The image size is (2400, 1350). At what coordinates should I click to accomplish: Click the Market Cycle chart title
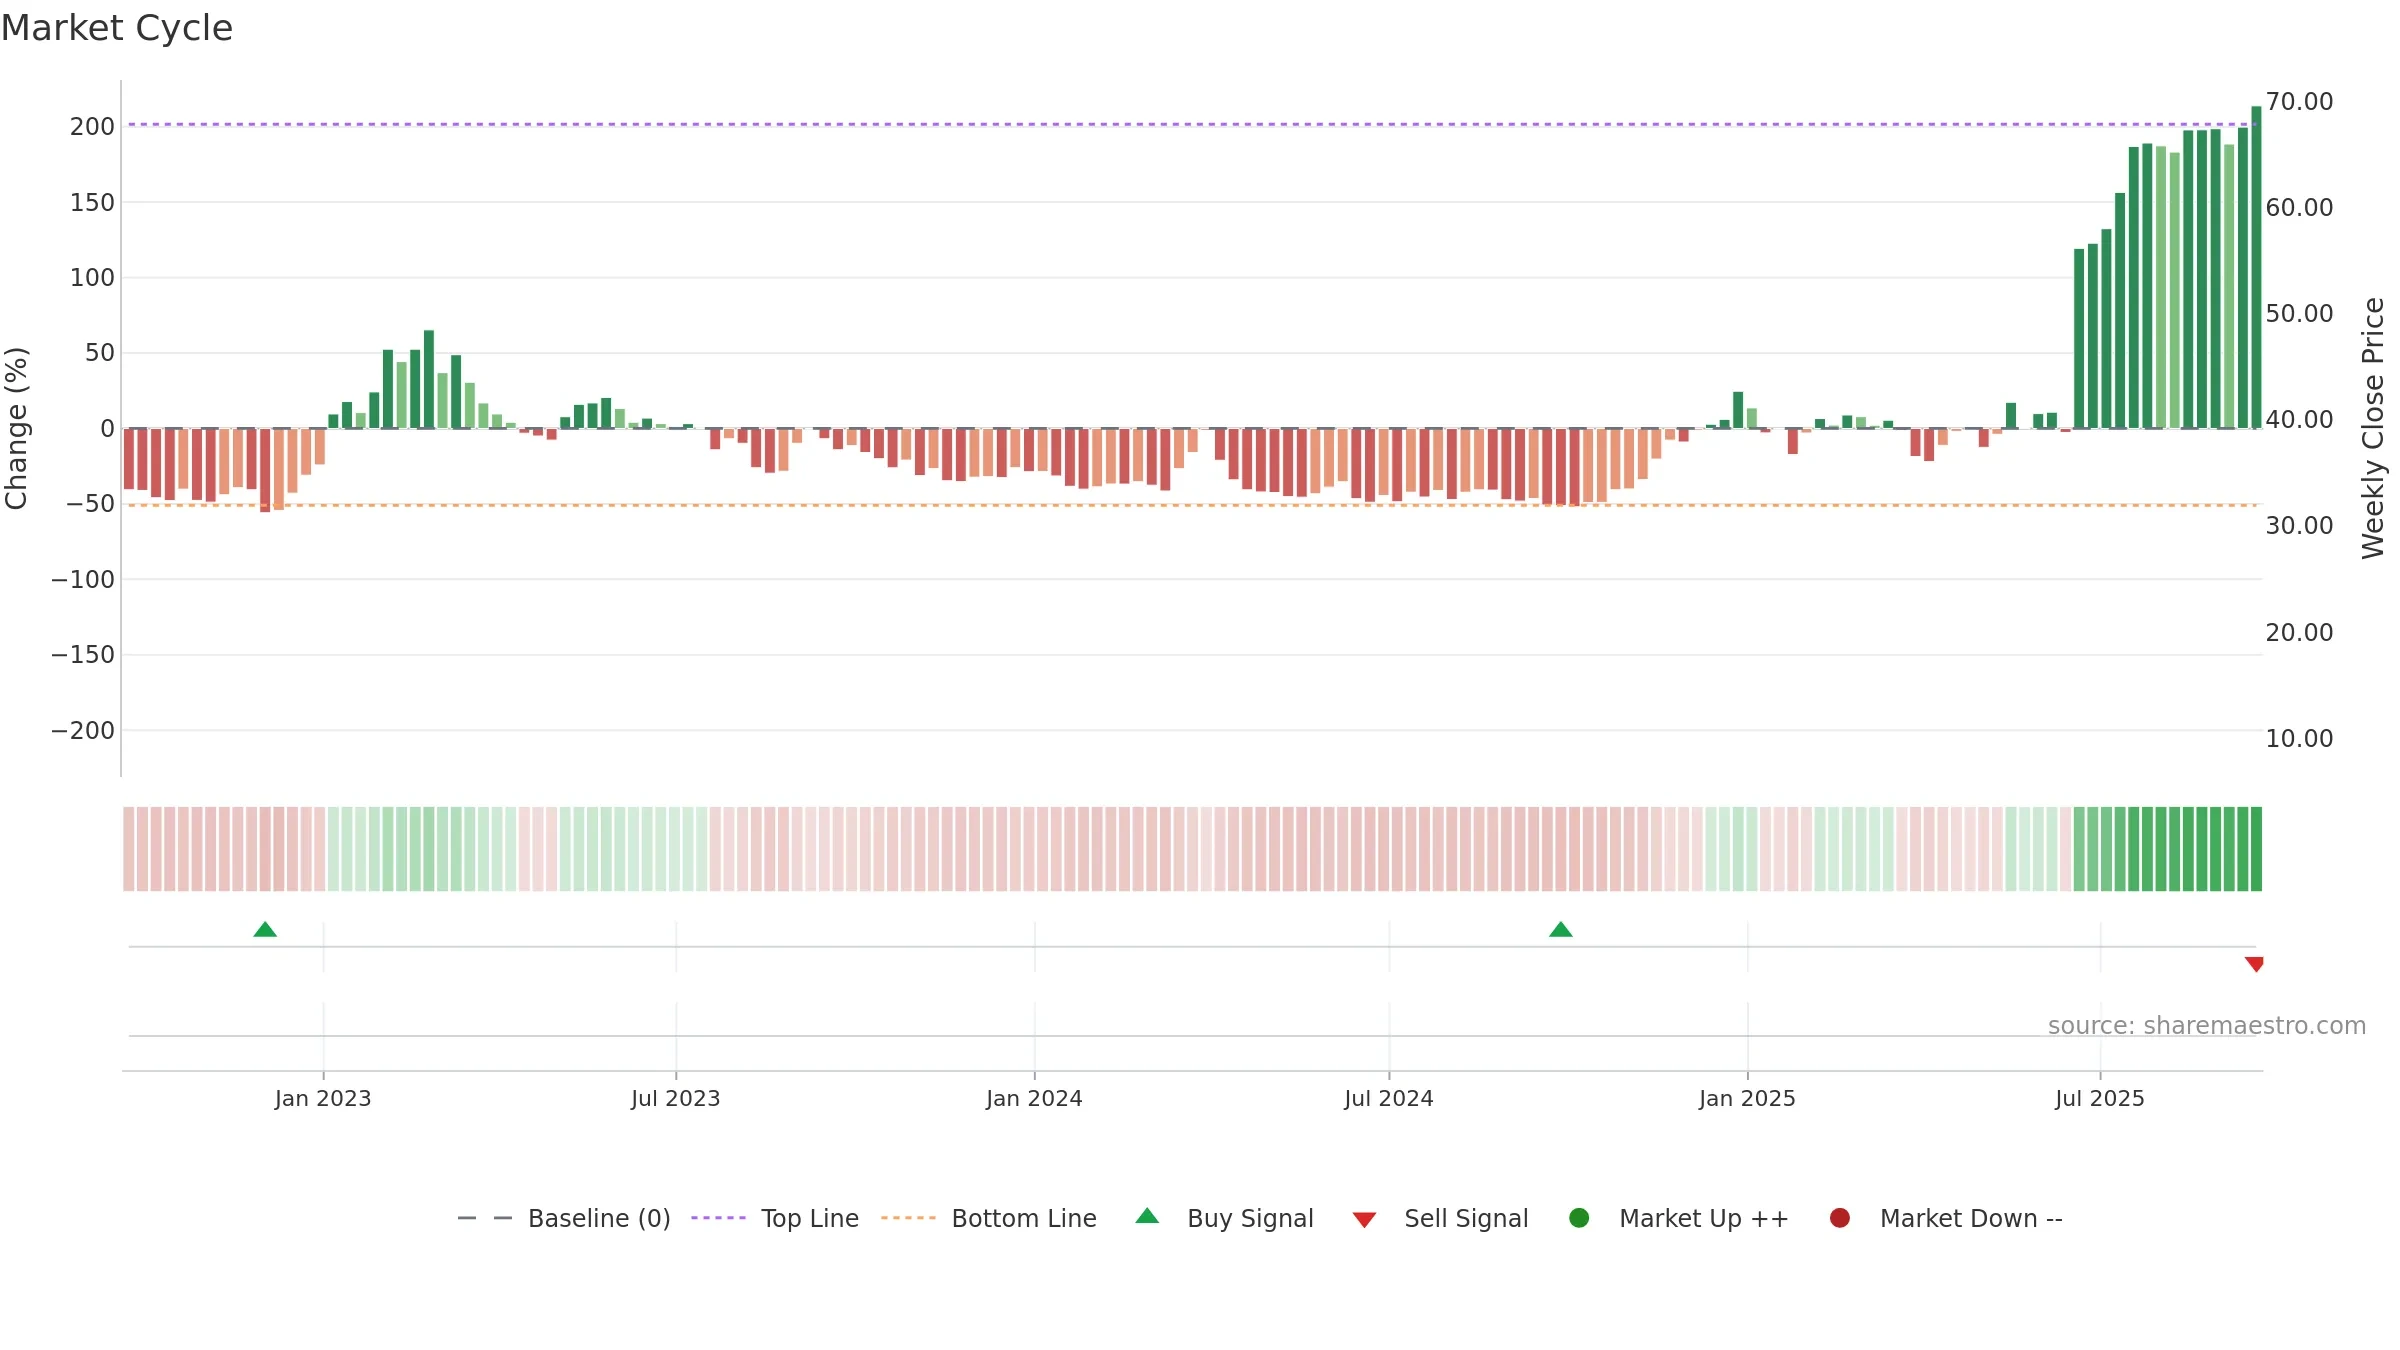coord(117,28)
